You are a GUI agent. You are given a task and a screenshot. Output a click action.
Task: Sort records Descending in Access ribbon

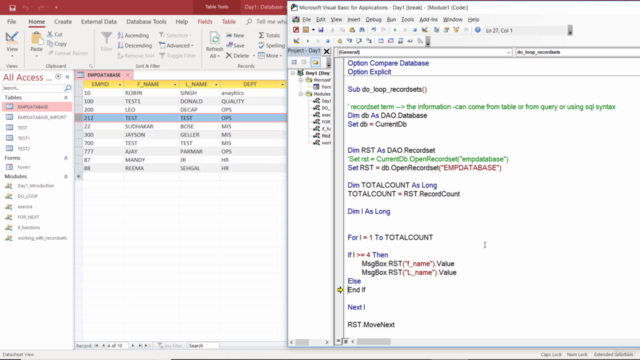[x=135, y=45]
